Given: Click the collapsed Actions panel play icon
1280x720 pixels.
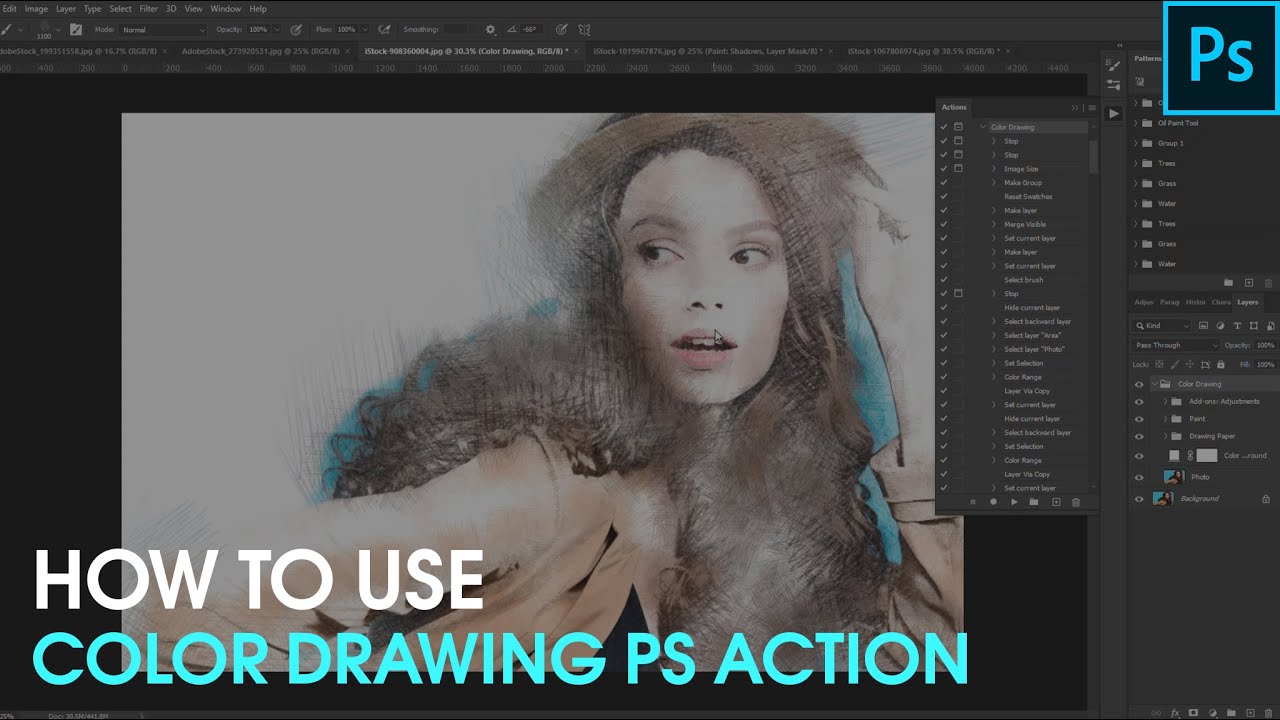Looking at the screenshot, I should tap(1113, 113).
